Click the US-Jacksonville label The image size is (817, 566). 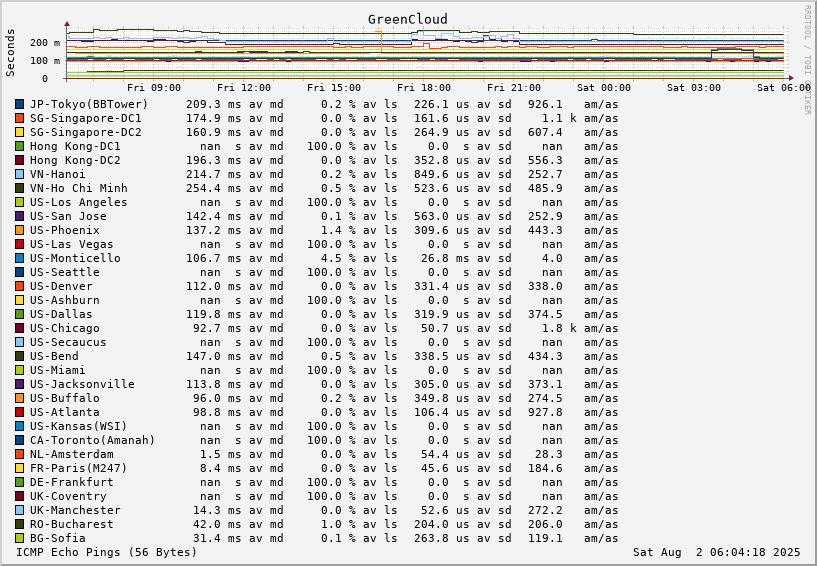82,384
